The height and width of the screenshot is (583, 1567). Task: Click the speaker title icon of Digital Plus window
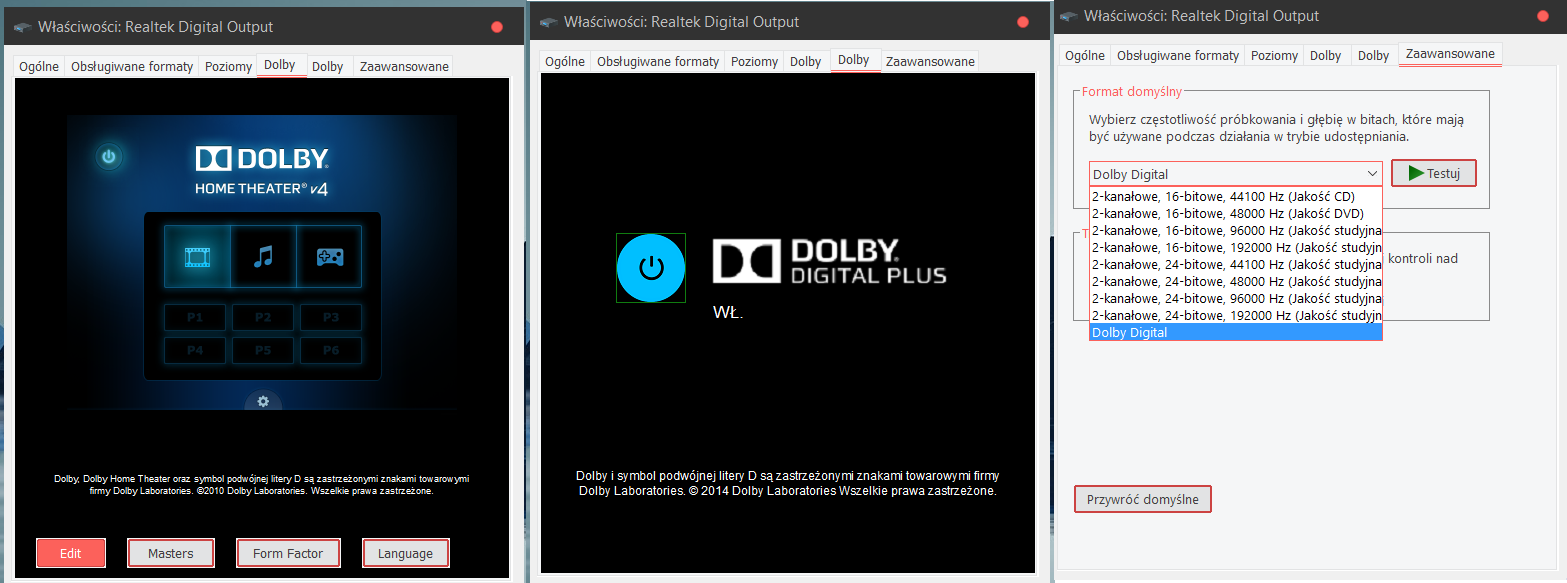[549, 21]
